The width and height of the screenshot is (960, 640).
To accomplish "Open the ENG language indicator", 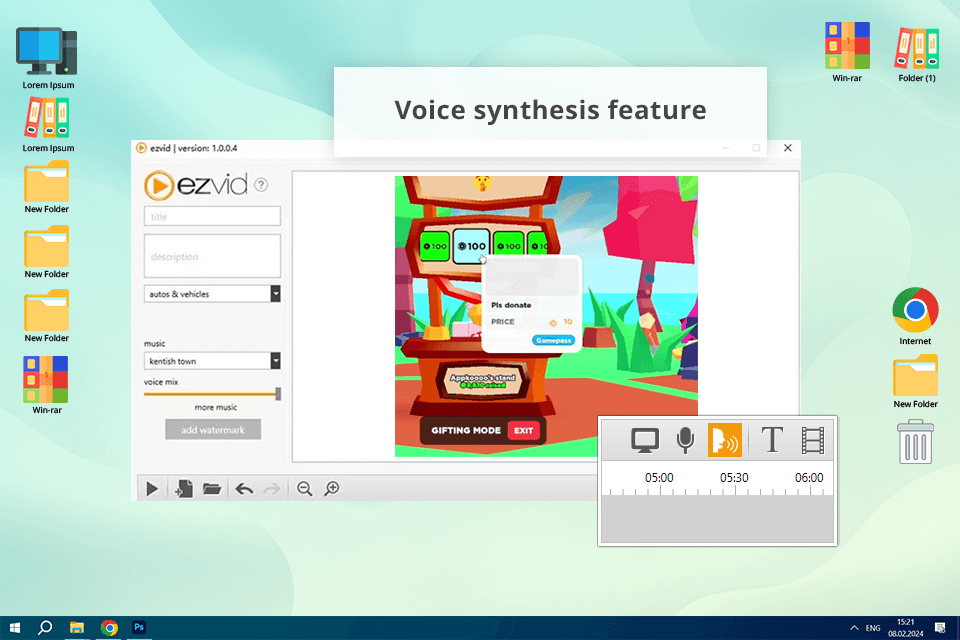I will pos(873,628).
